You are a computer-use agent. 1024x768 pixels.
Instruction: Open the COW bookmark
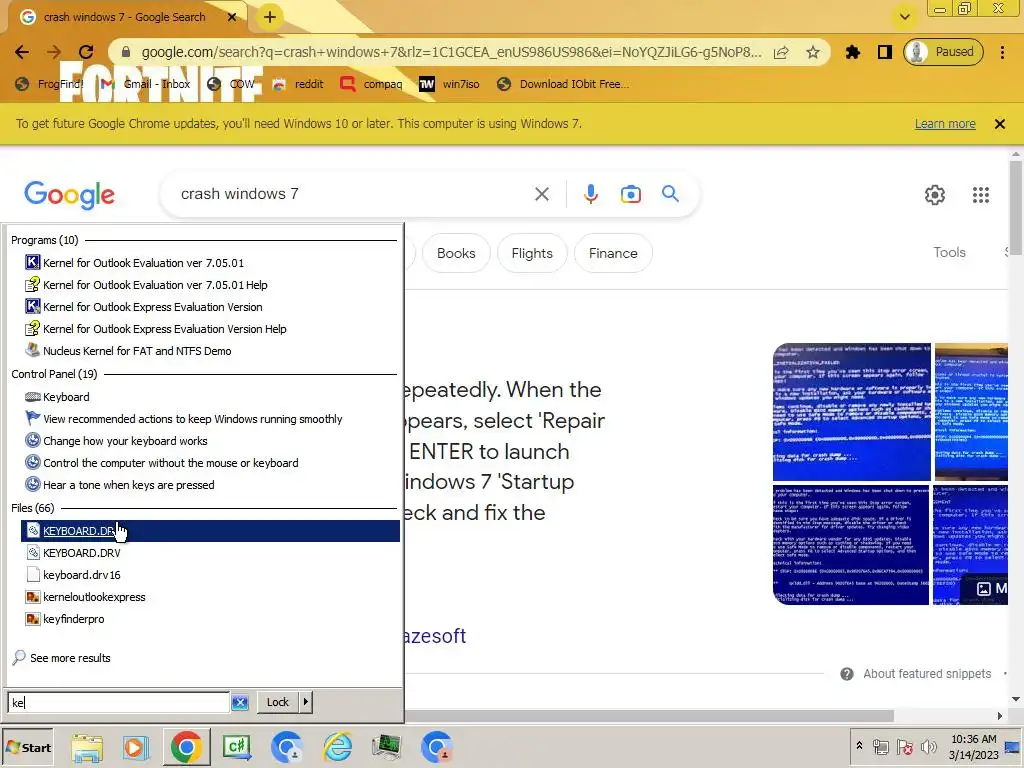231,84
